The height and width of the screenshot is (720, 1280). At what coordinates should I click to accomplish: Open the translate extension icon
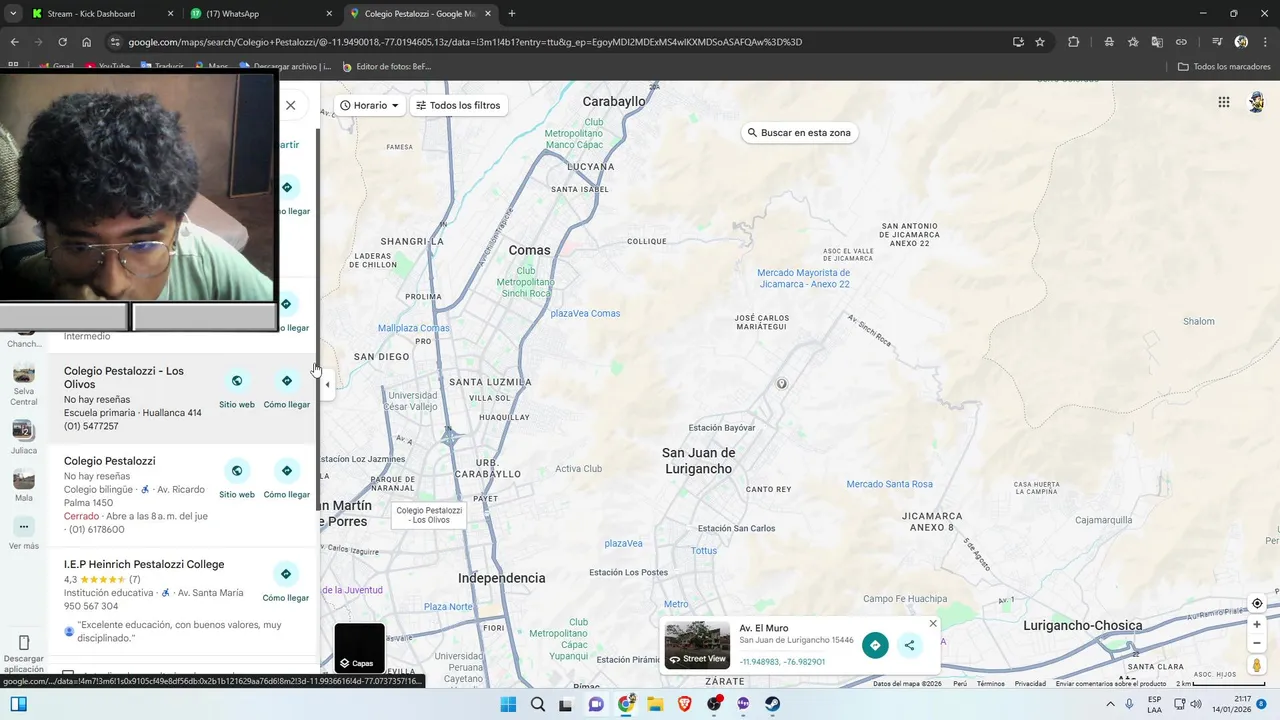click(1157, 42)
